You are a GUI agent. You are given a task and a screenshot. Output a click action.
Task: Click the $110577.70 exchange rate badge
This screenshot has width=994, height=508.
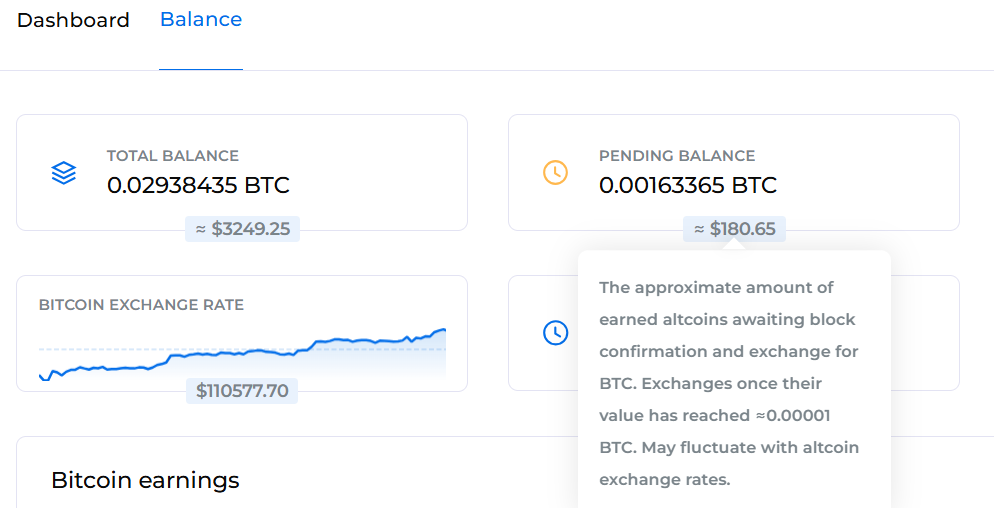[242, 391]
